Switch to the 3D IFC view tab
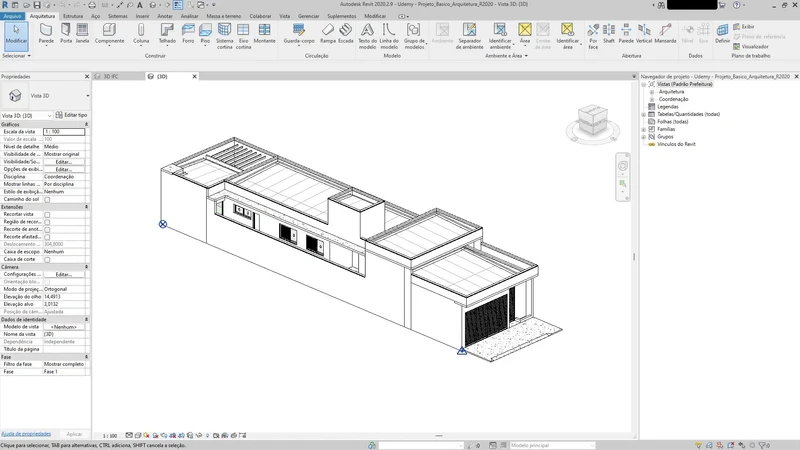 point(112,76)
